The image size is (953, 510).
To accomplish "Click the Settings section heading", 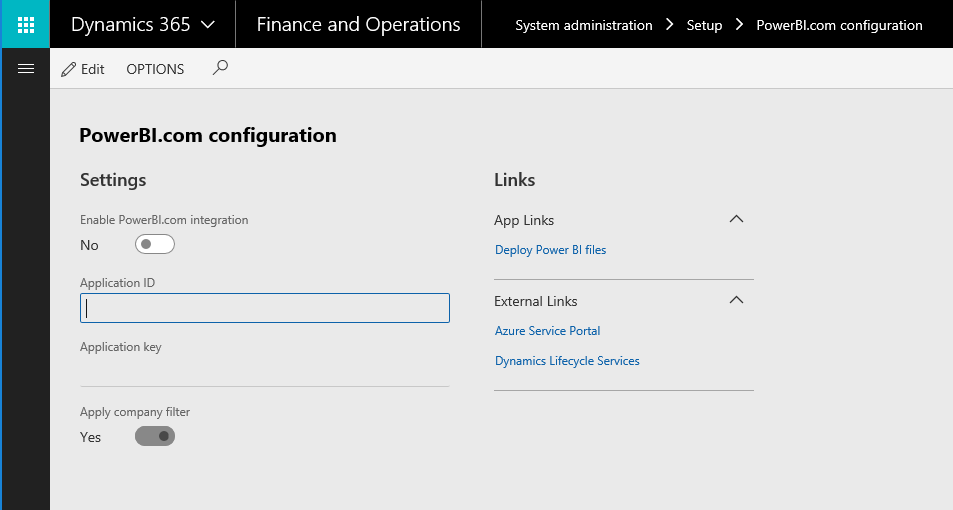I will pos(113,180).
